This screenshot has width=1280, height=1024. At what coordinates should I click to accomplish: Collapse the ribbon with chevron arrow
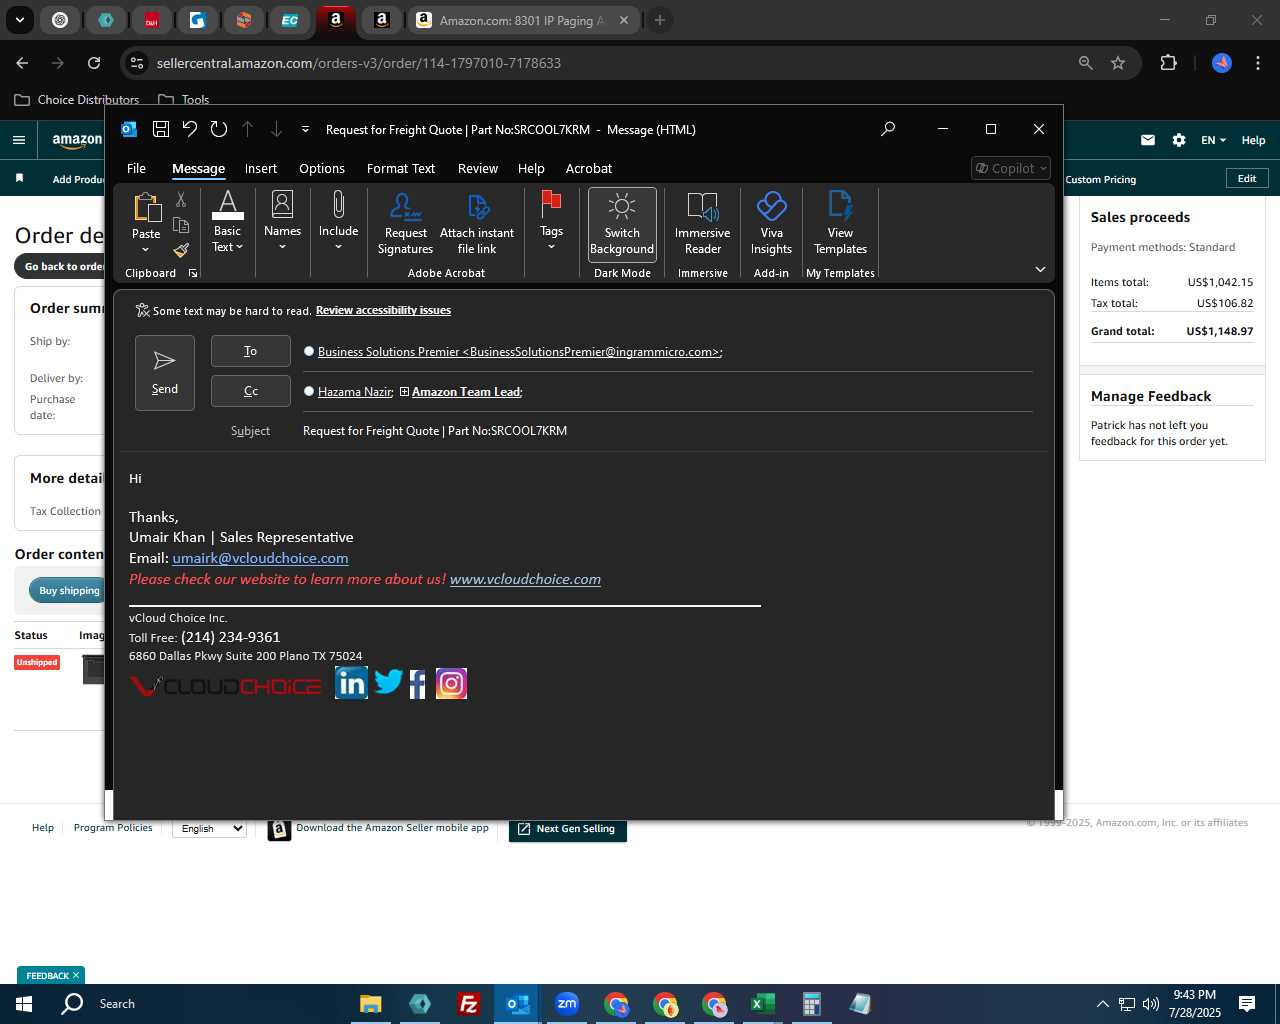click(1040, 269)
